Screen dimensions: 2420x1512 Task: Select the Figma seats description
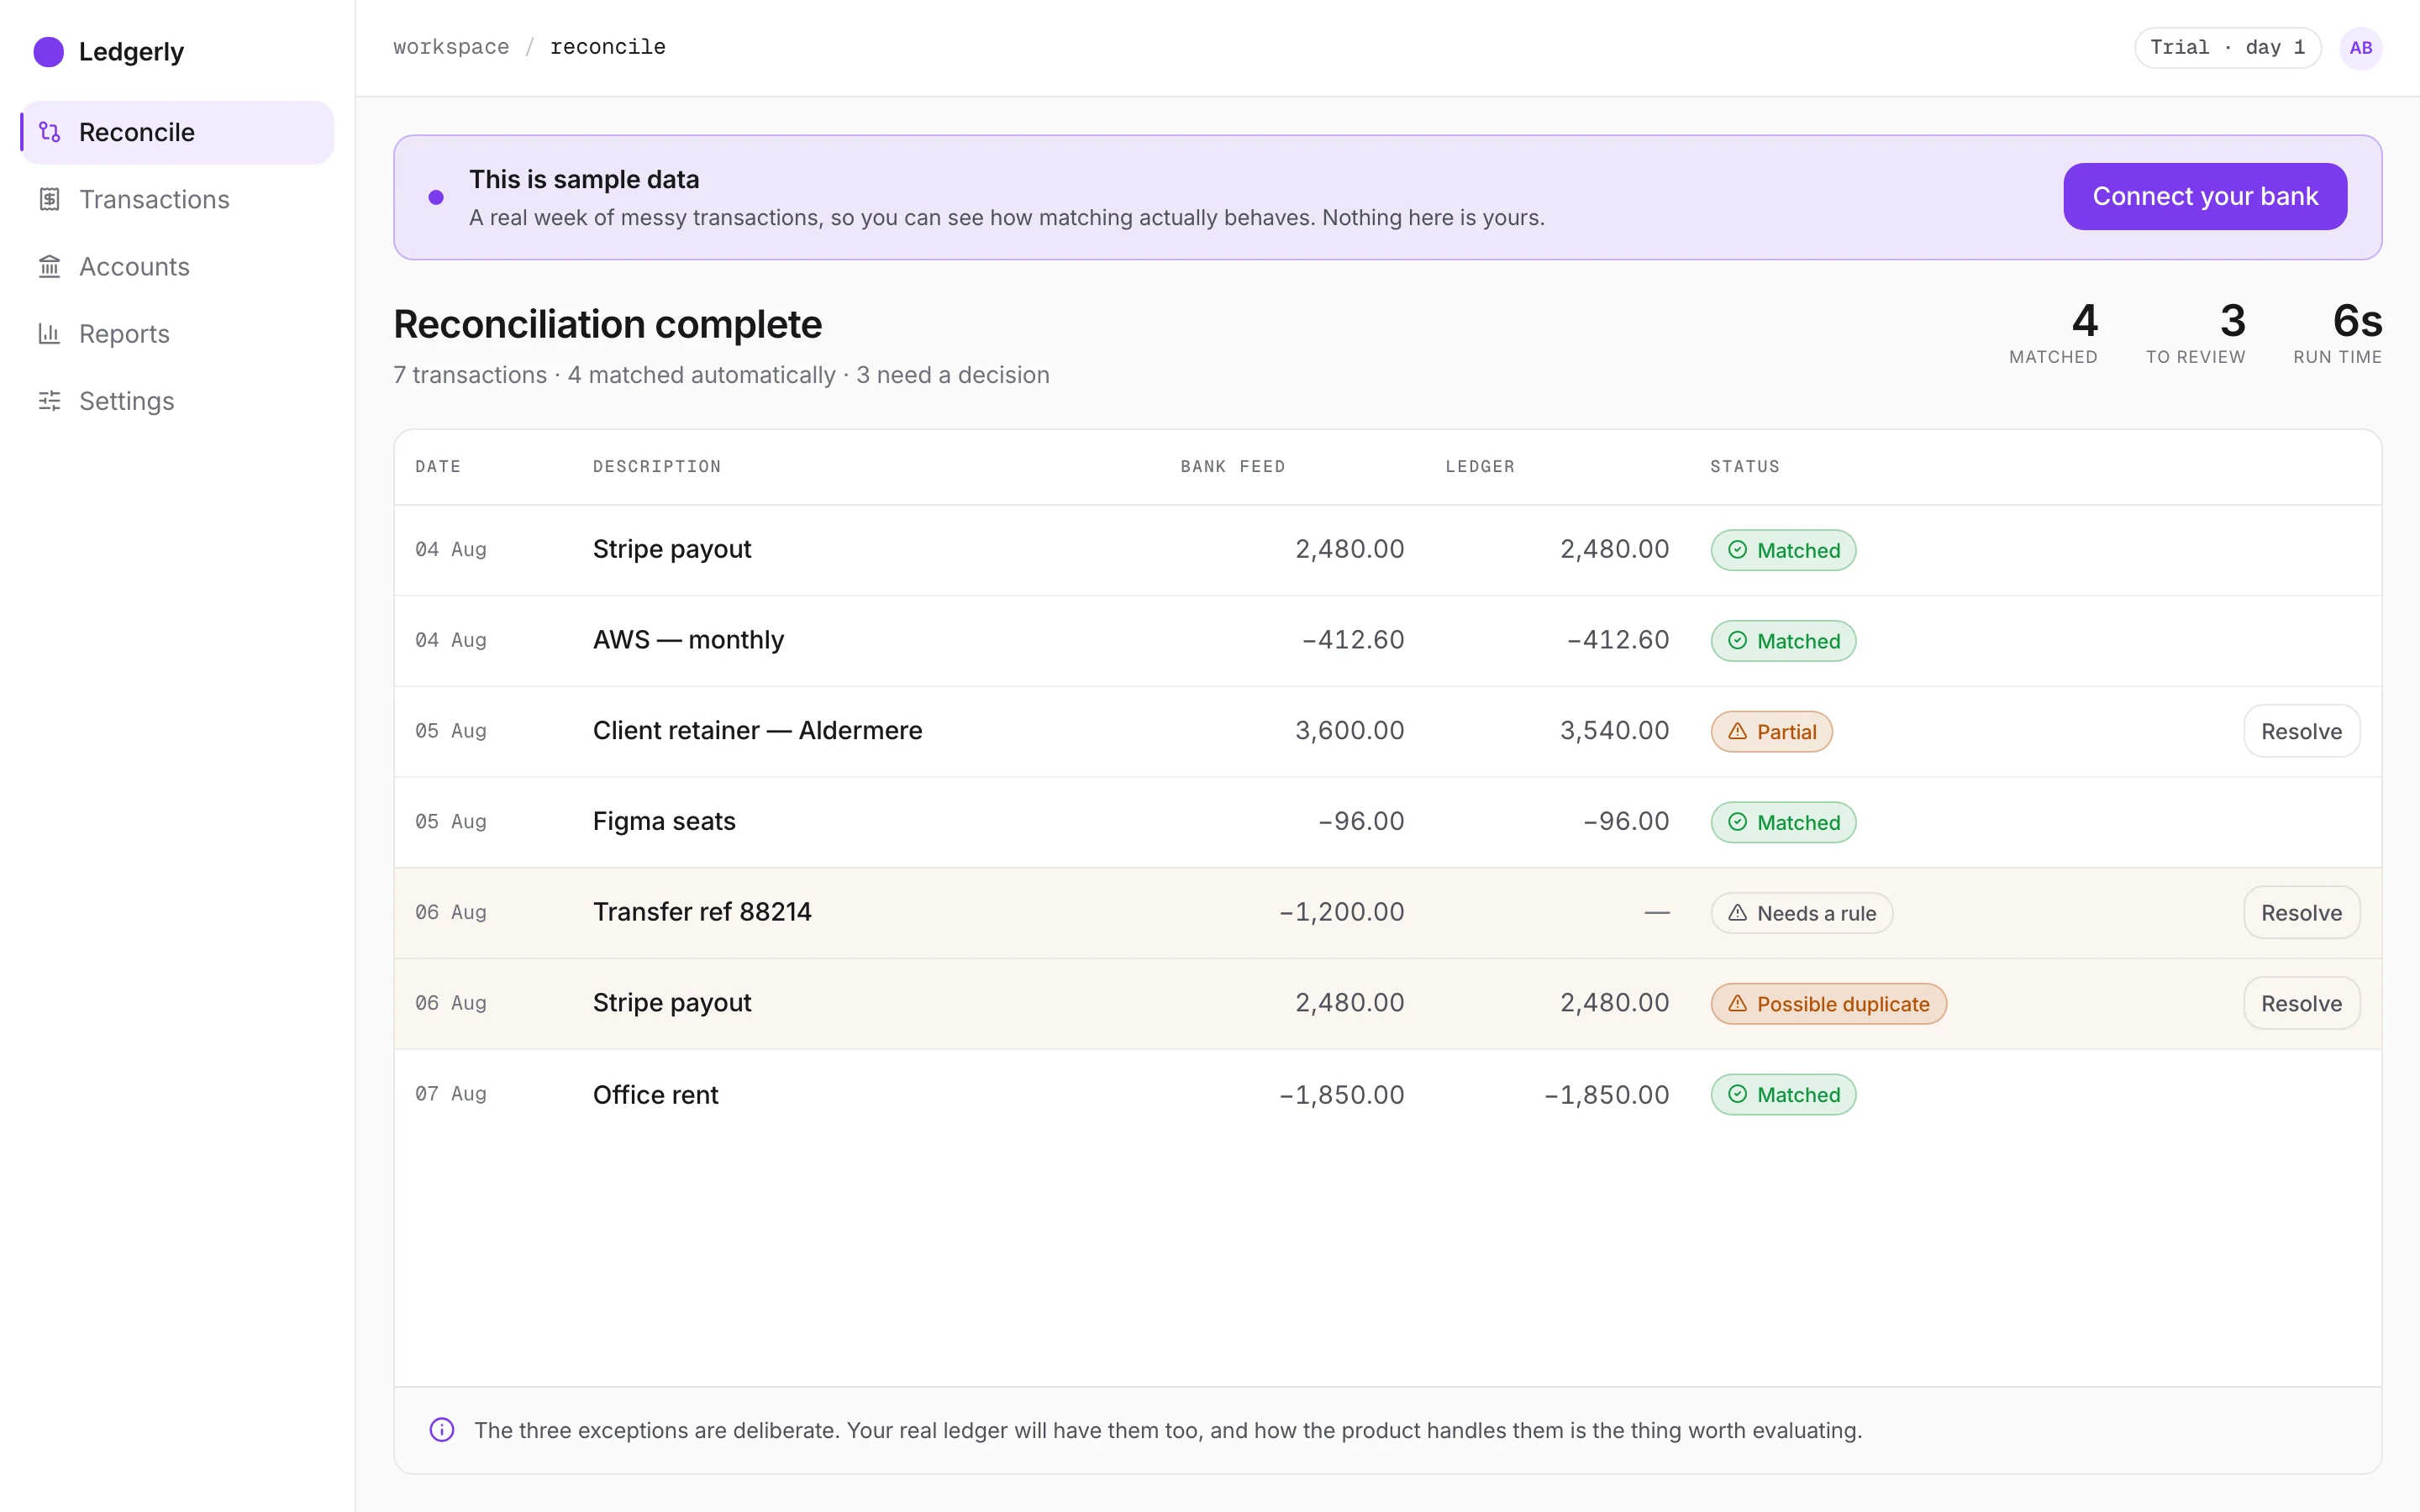664,821
